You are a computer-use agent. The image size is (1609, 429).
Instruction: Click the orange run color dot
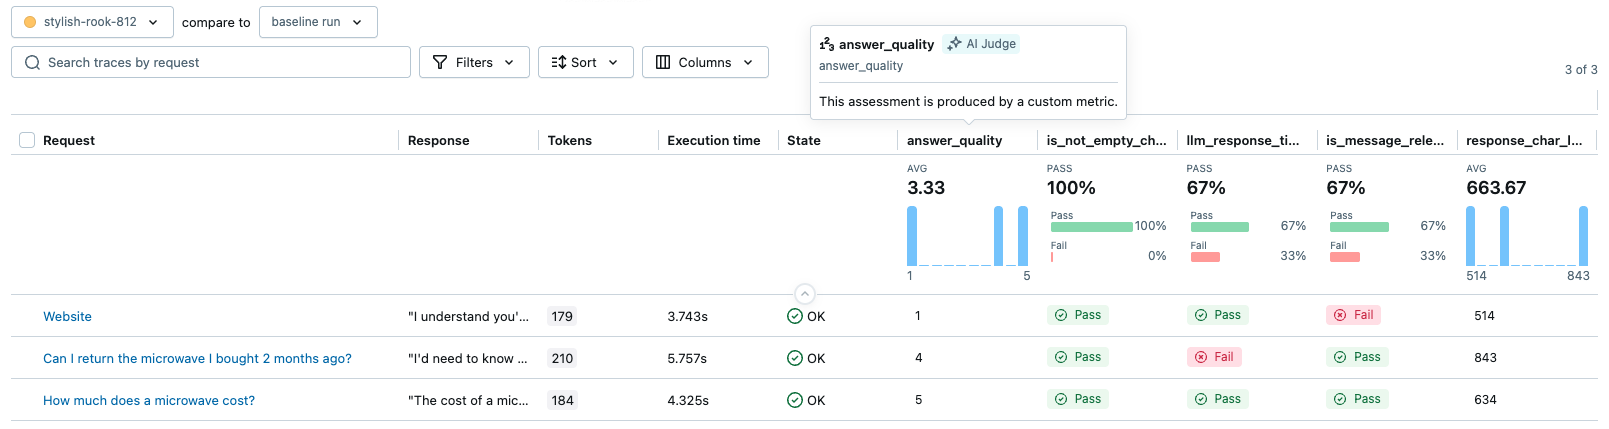(x=30, y=22)
